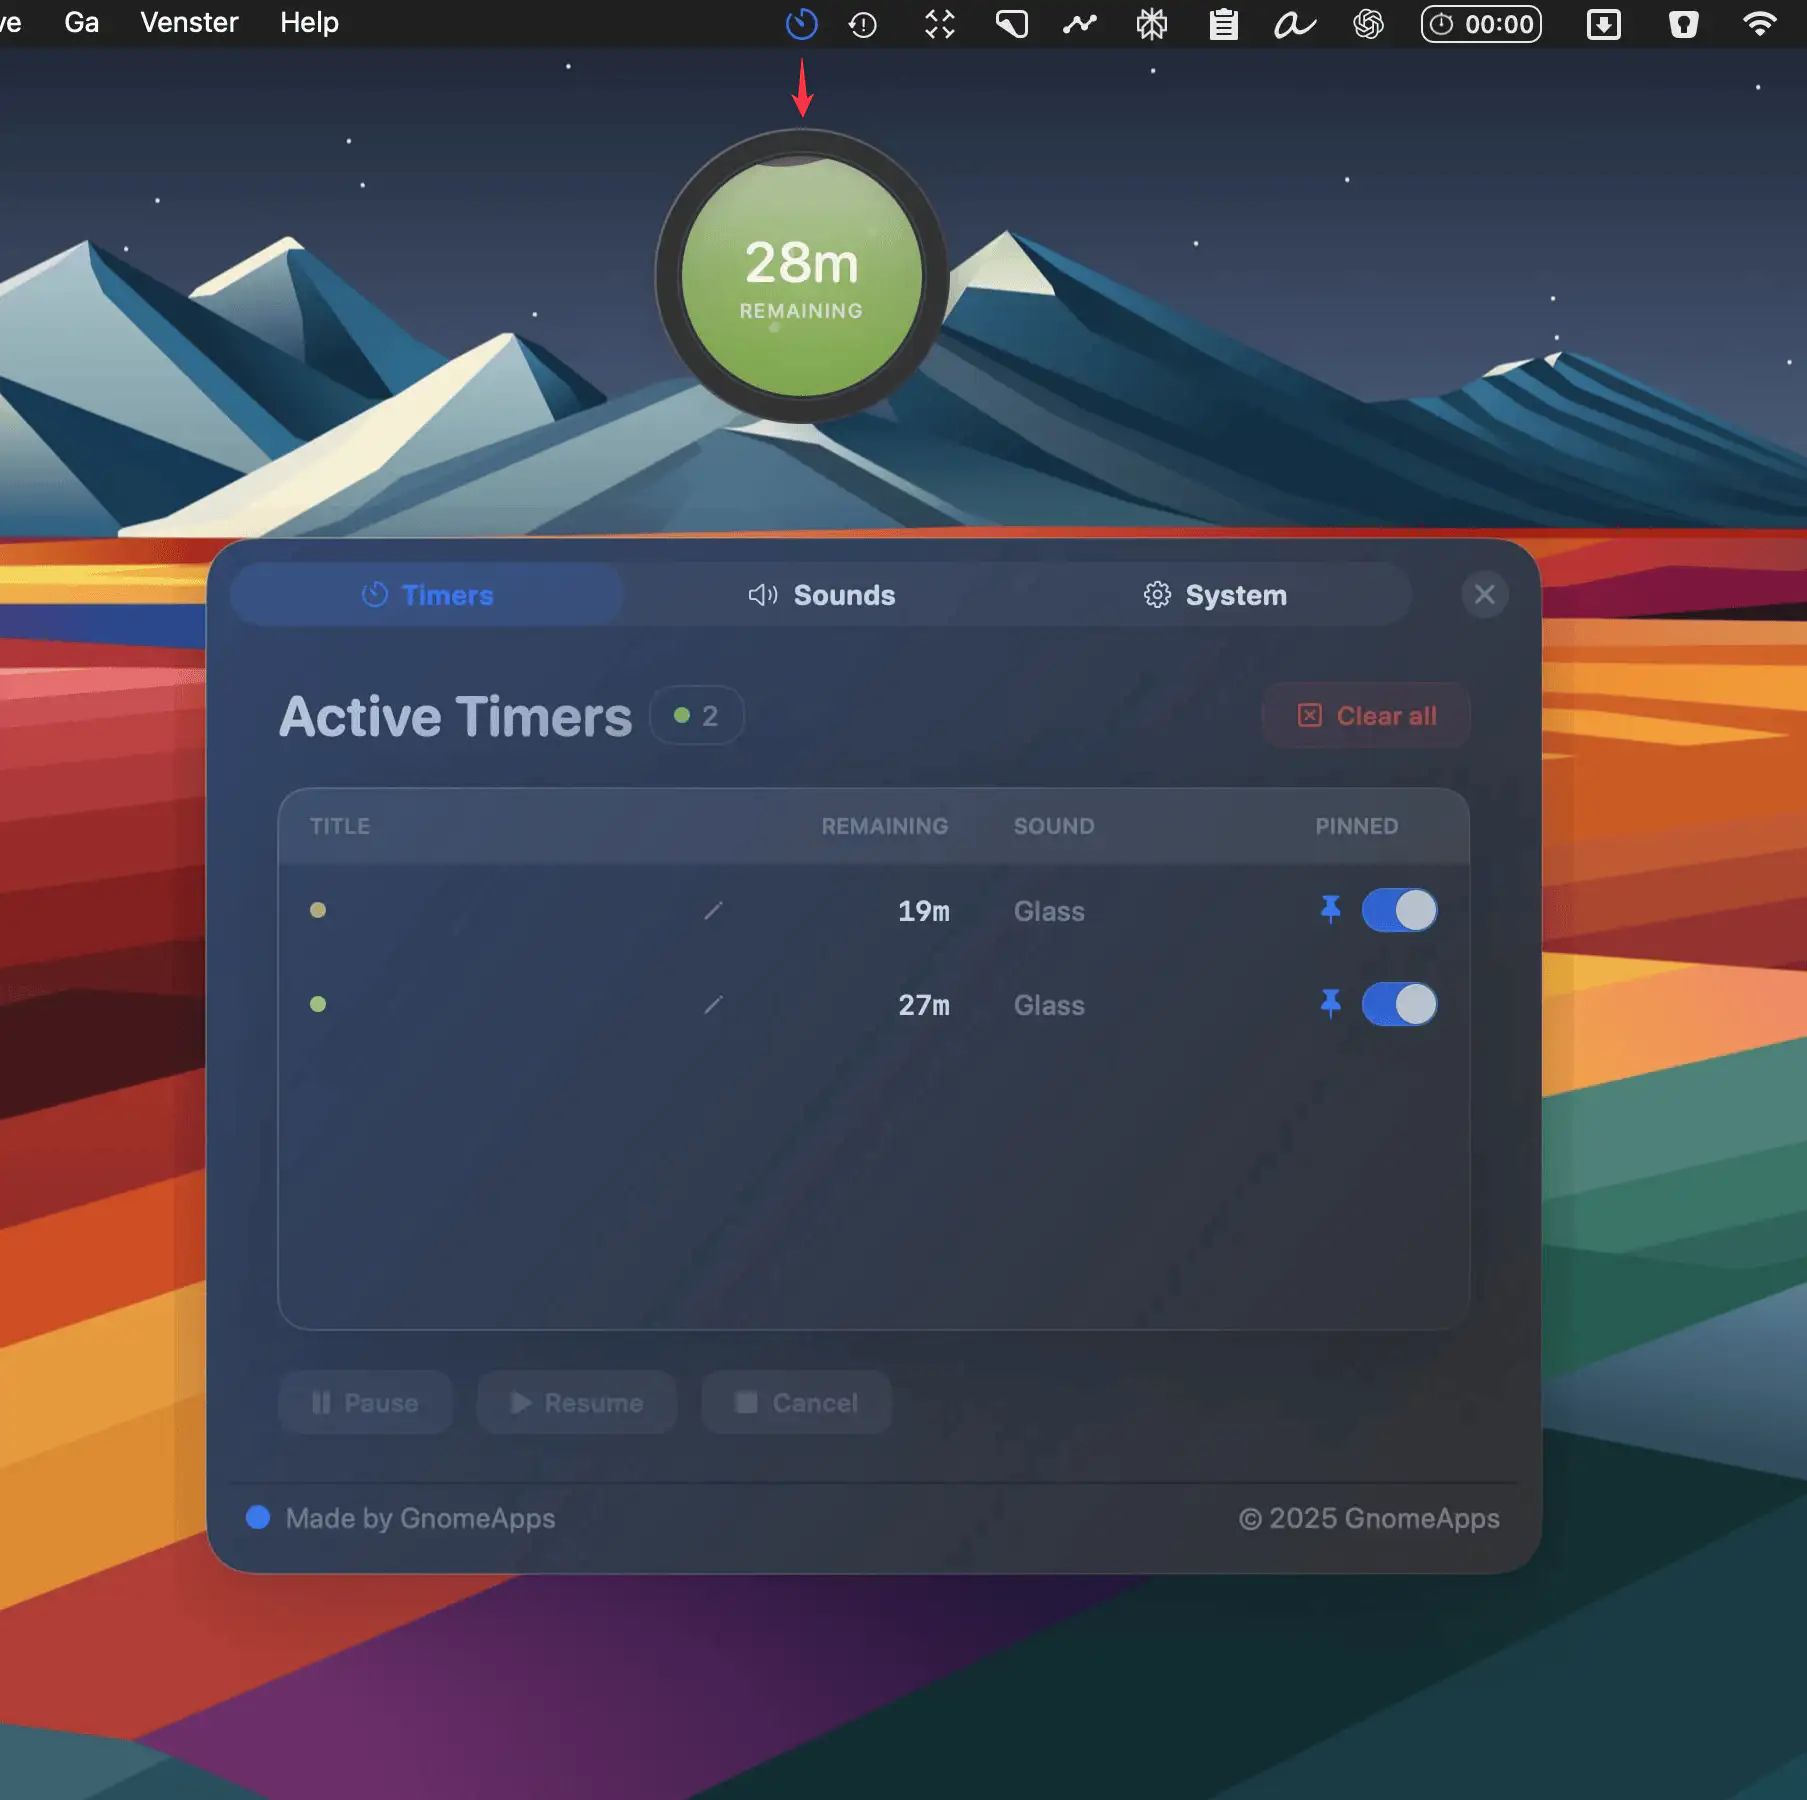Click the PINNED column header
The height and width of the screenshot is (1800, 1807).
tap(1357, 826)
